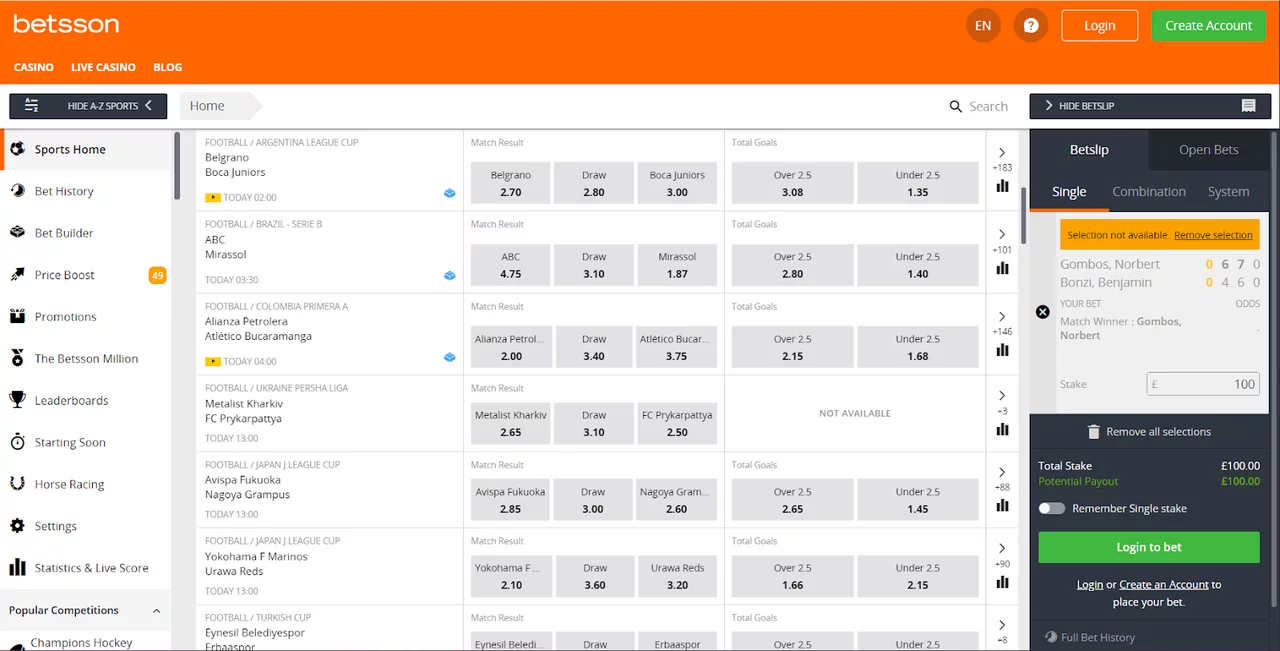1280x651 pixels.
Task: Click the Leaderboards trophy icon
Action: tap(17, 400)
